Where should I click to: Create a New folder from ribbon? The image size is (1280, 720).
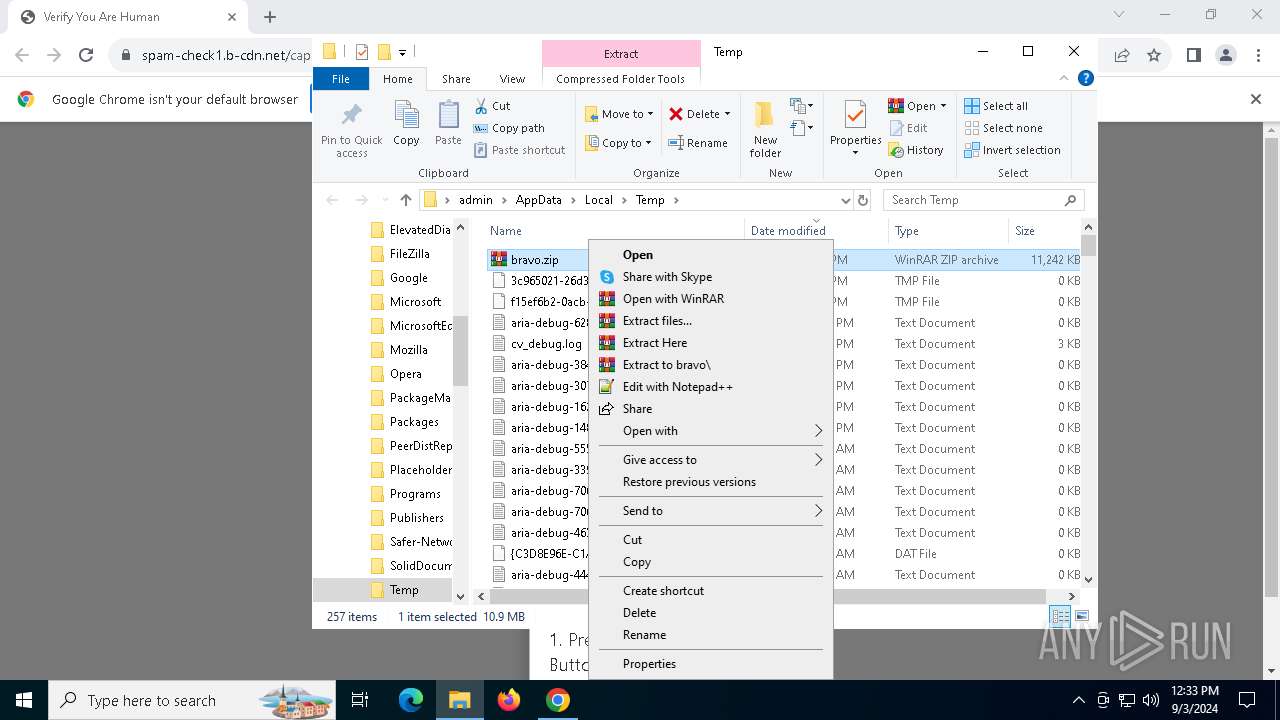click(x=765, y=130)
